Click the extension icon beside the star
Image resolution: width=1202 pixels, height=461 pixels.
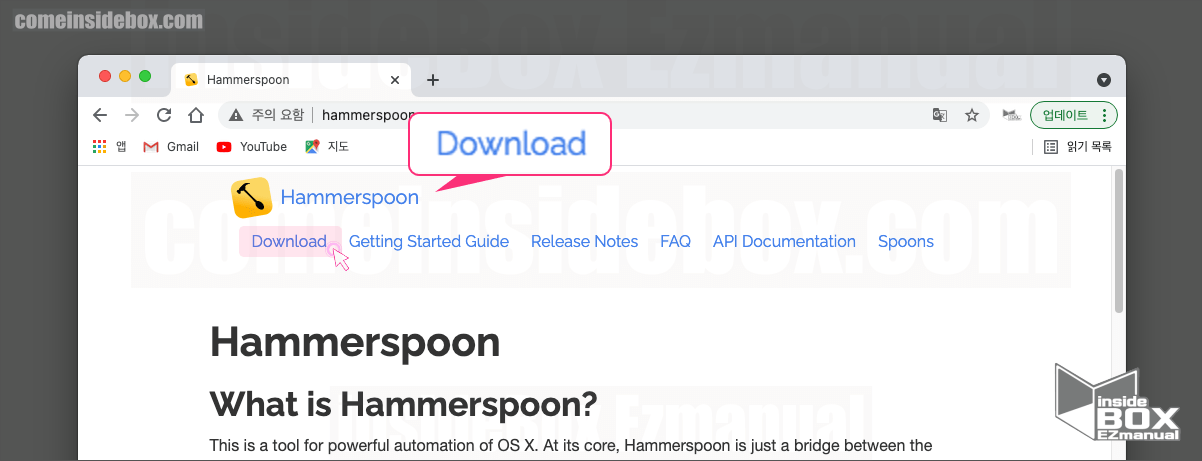pos(1010,115)
